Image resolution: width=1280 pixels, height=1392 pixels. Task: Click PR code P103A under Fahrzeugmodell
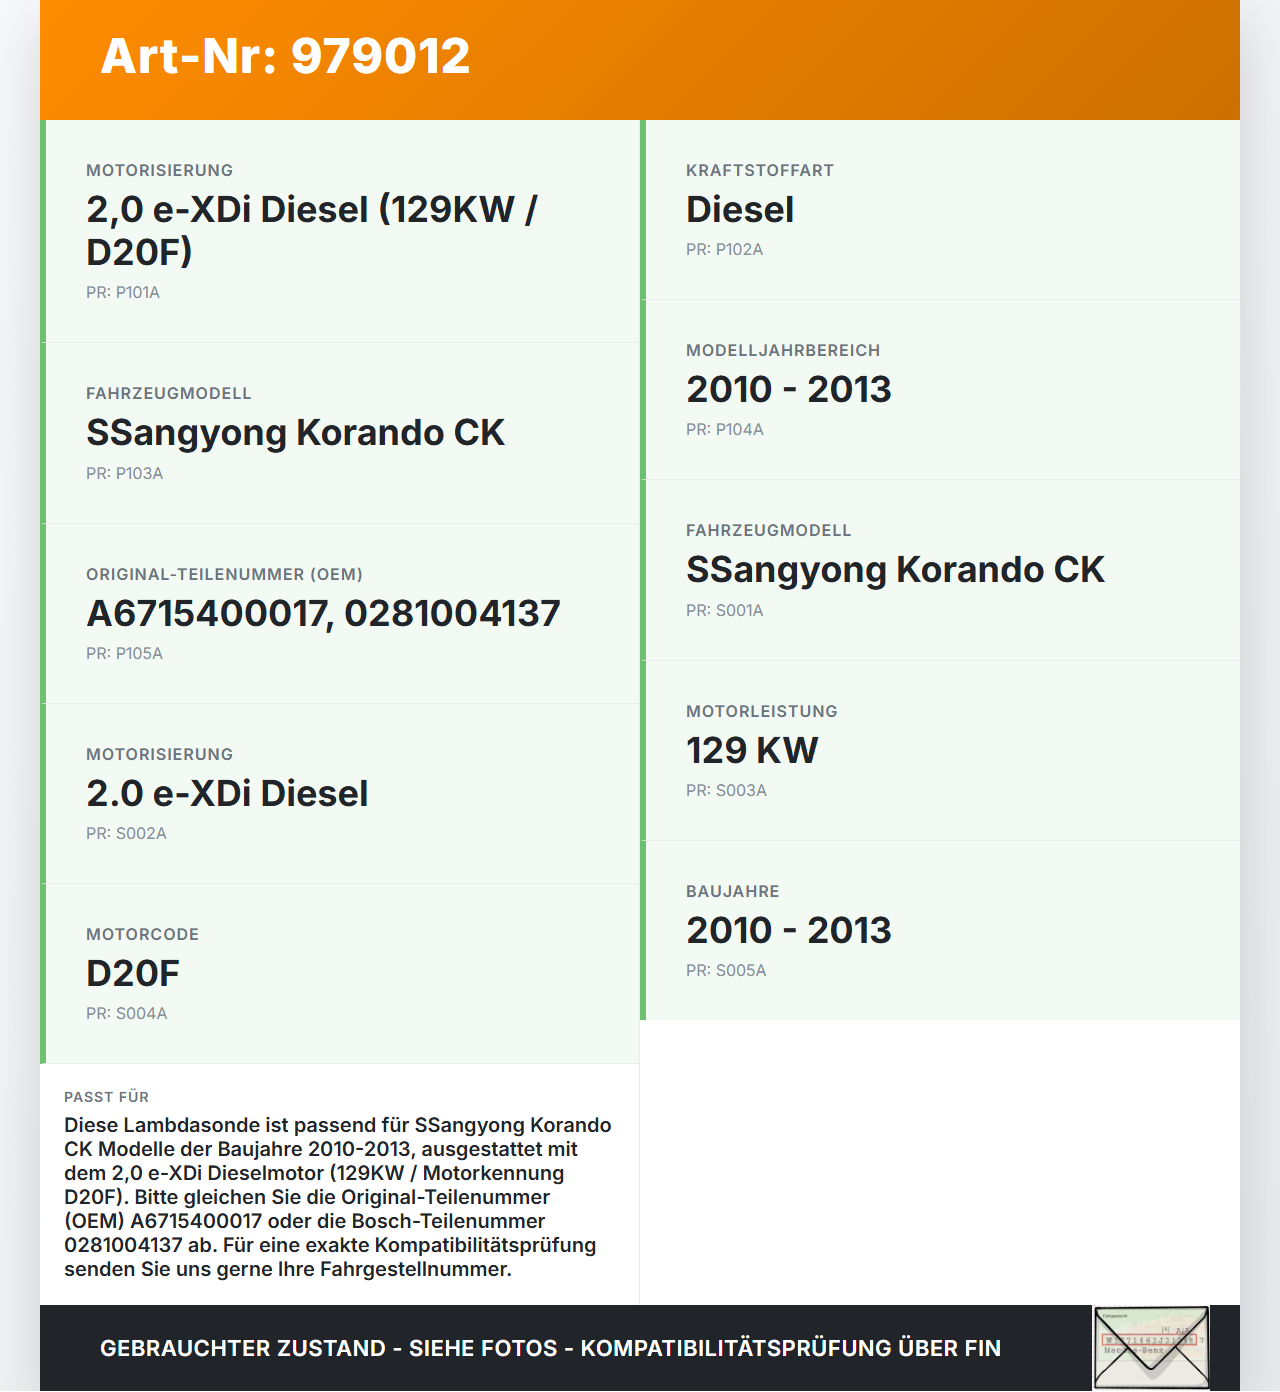pyautogui.click(x=124, y=474)
